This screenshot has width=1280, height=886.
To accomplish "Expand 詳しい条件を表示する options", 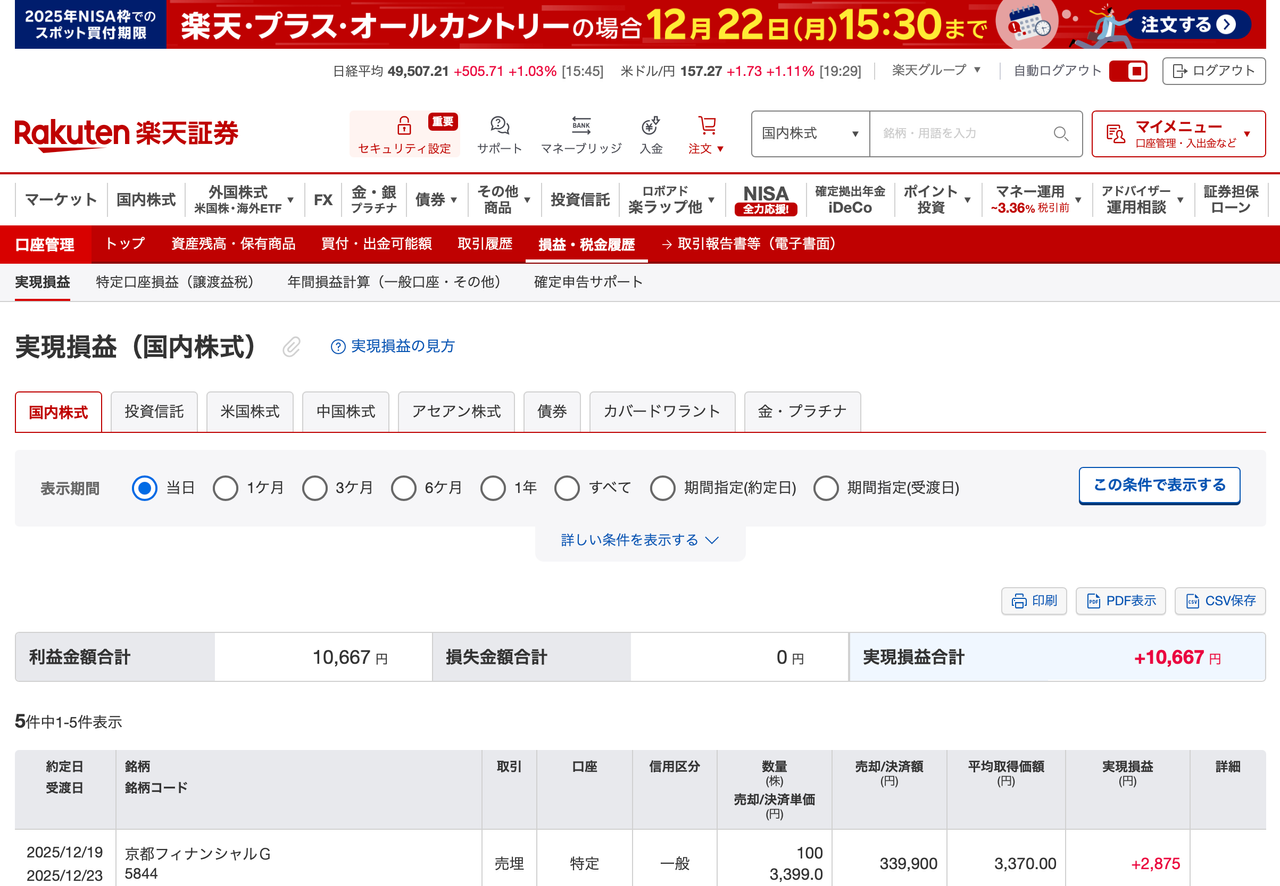I will pyautogui.click(x=640, y=538).
